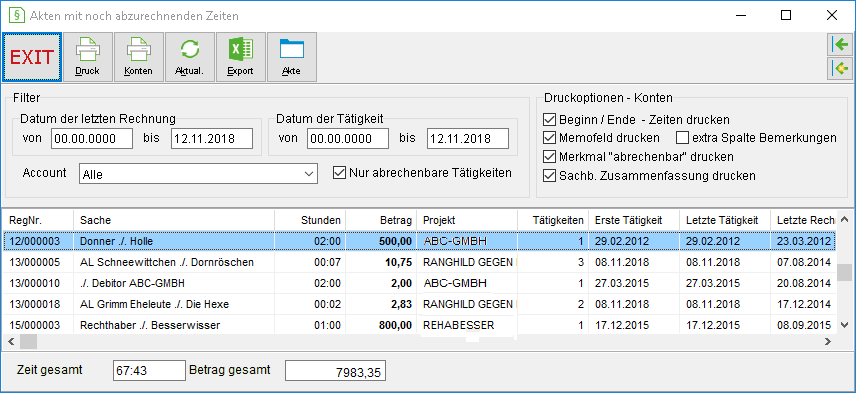Select row 'Rechthaber ./. Besserwisser'
The width and height of the screenshot is (856, 394).
(419, 325)
